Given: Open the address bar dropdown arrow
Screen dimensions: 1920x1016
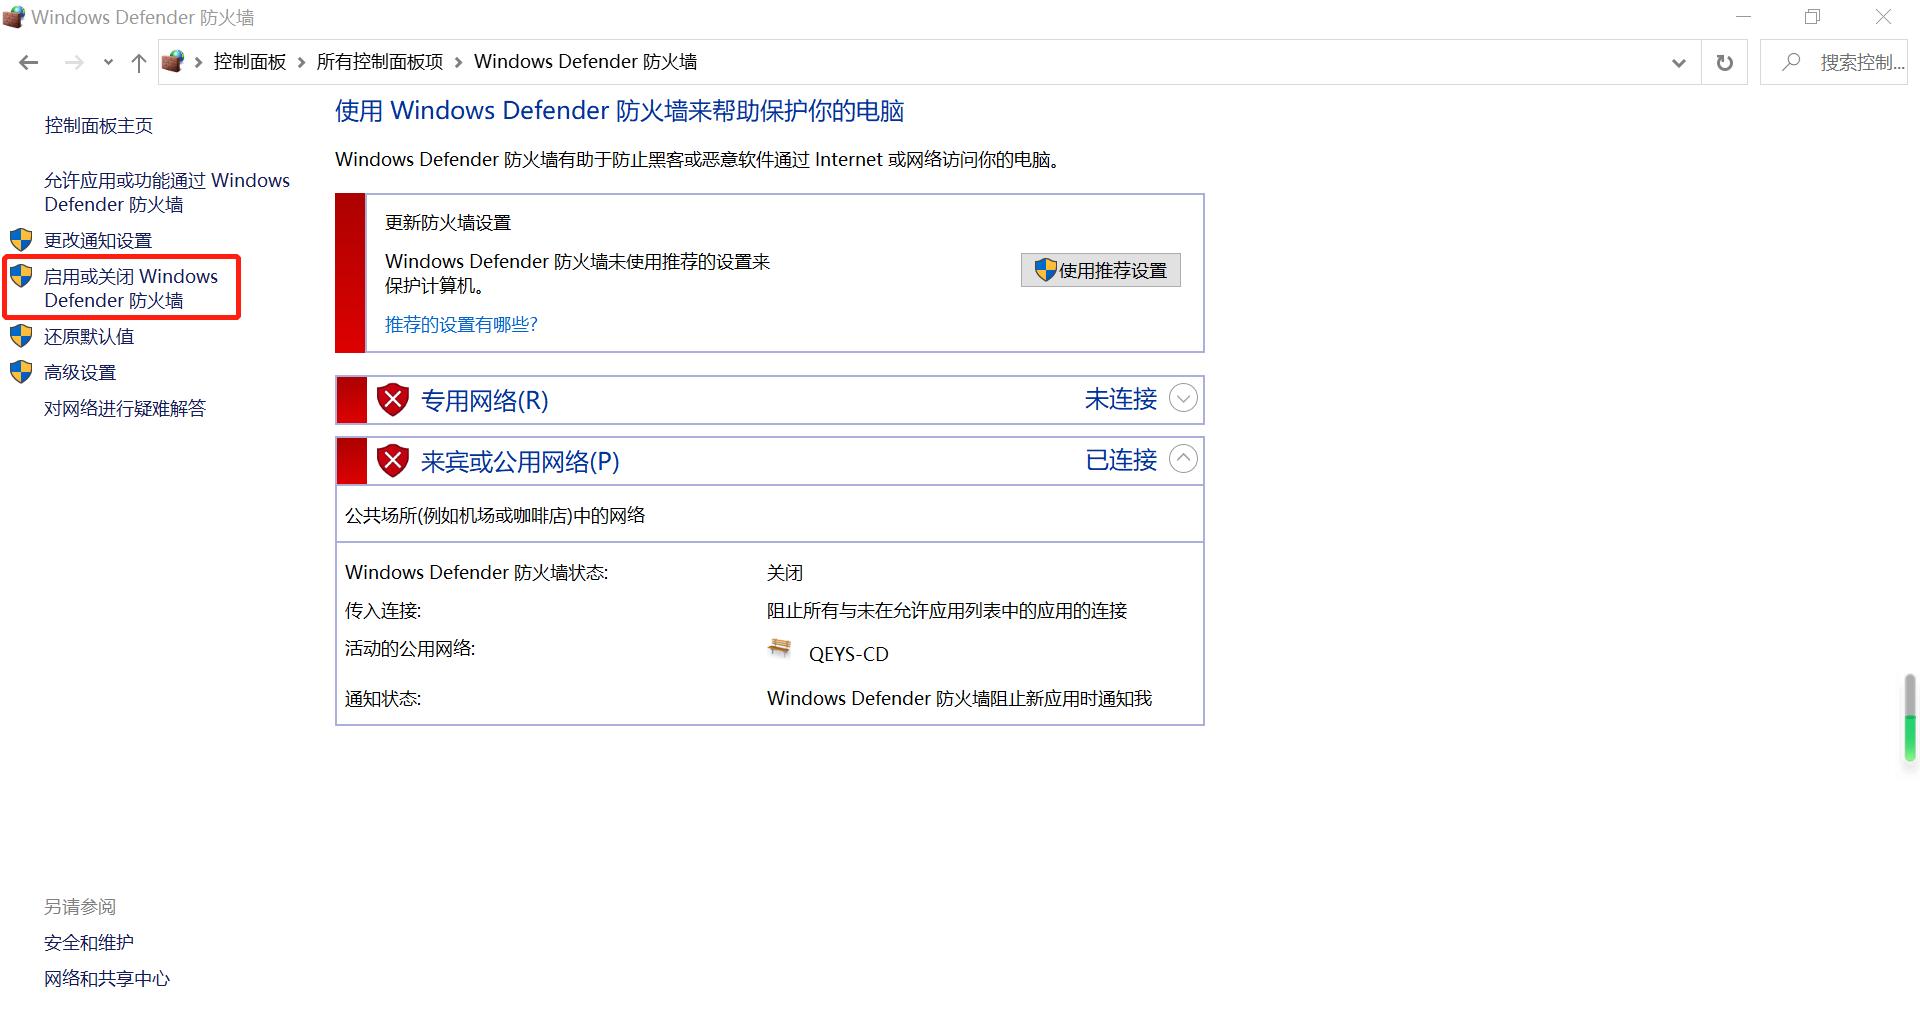Looking at the screenshot, I should tap(1678, 62).
